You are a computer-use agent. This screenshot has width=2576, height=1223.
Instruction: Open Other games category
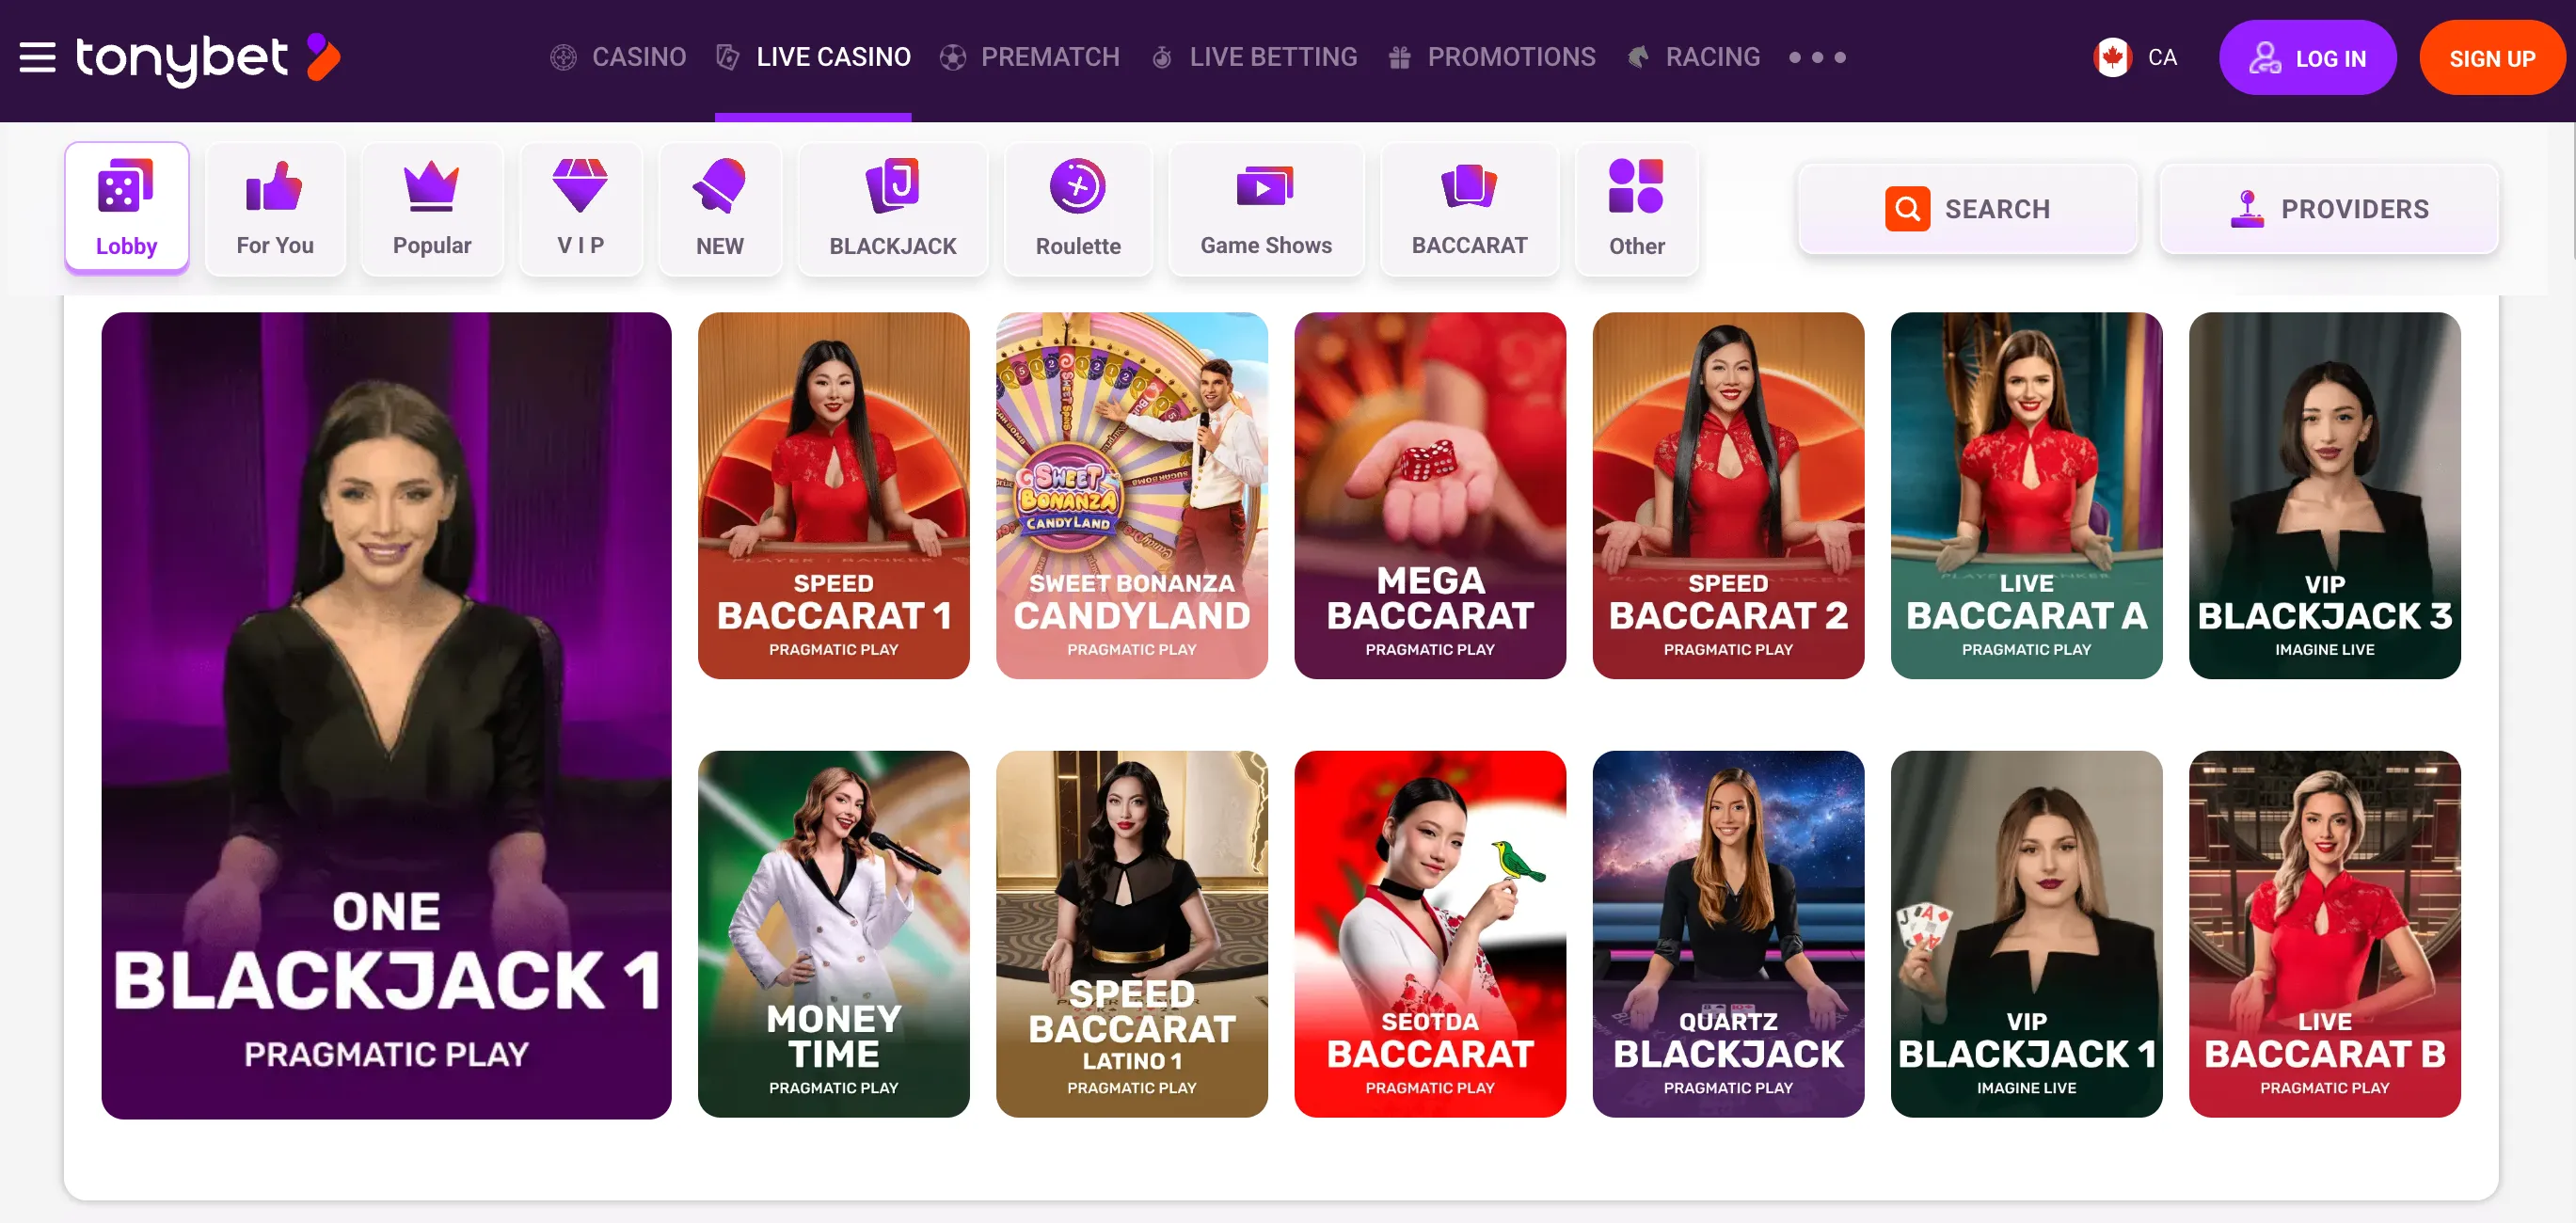(1637, 208)
